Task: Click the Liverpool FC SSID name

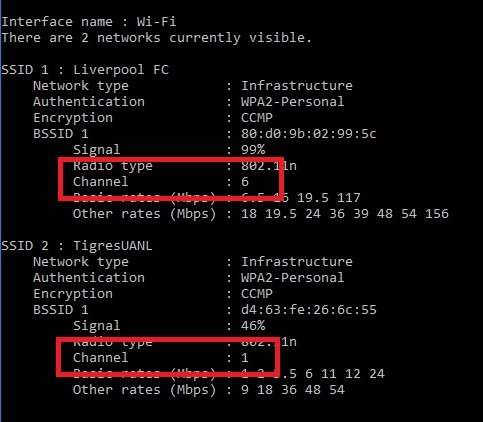Action: click(x=121, y=70)
